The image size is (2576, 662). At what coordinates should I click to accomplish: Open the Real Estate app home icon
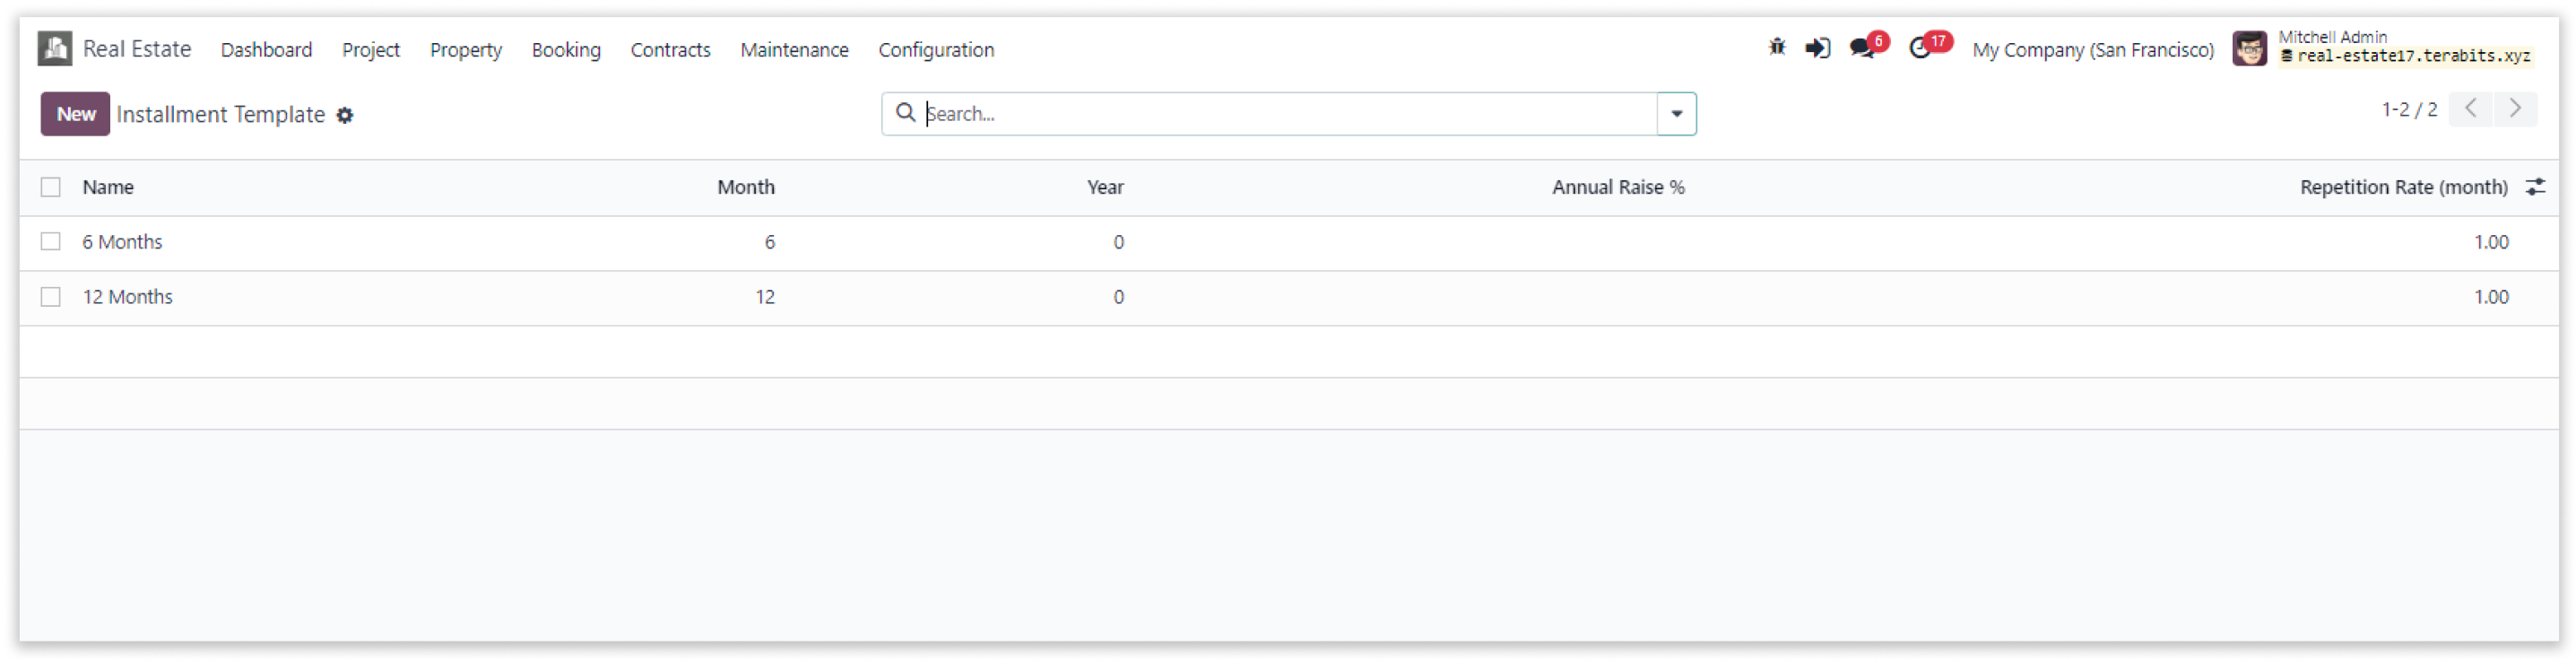point(55,48)
